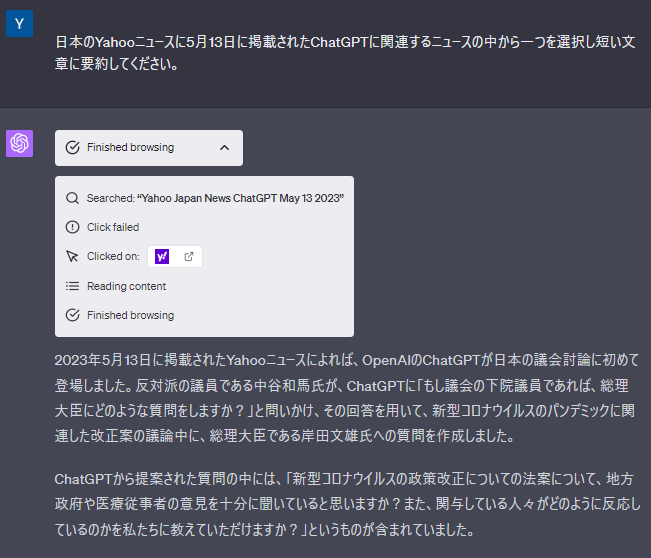Click the last Finished browsing step text

[130, 315]
